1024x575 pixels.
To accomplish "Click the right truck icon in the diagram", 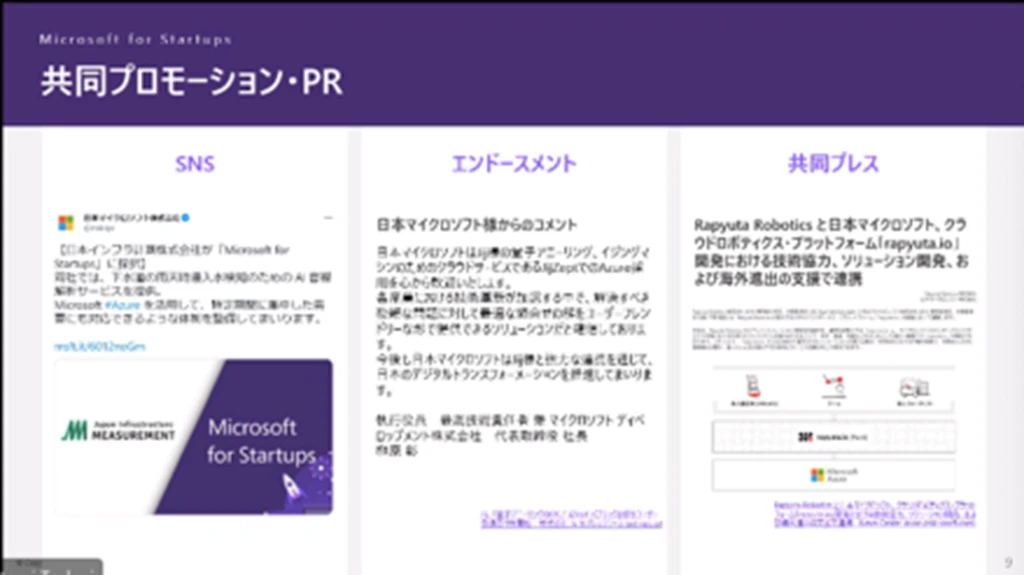I will [x=914, y=388].
